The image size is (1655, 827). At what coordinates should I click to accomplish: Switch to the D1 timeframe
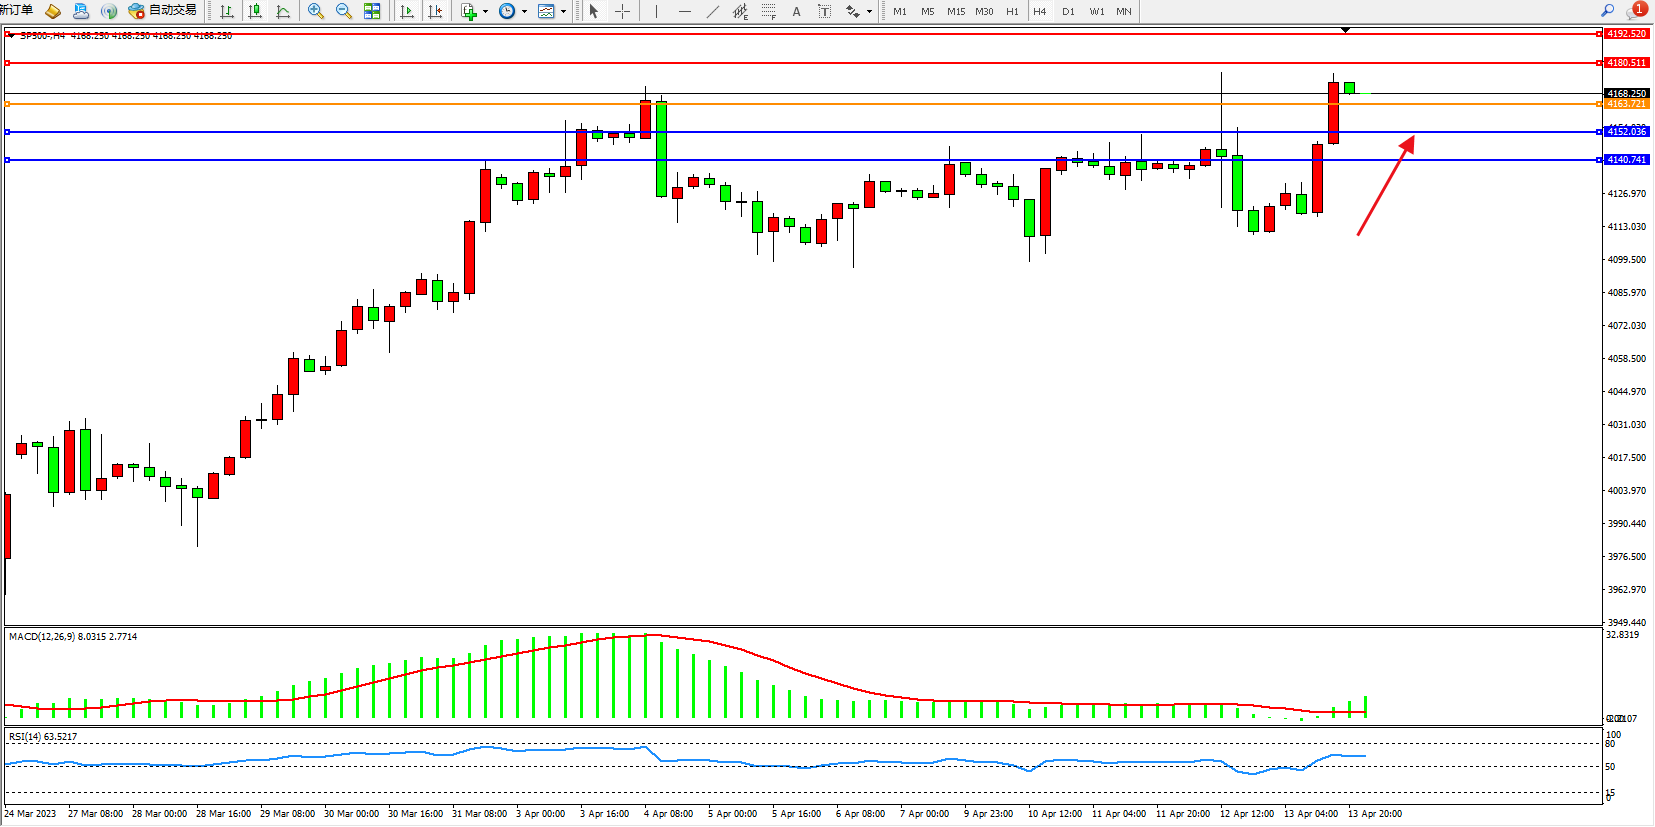point(1068,11)
